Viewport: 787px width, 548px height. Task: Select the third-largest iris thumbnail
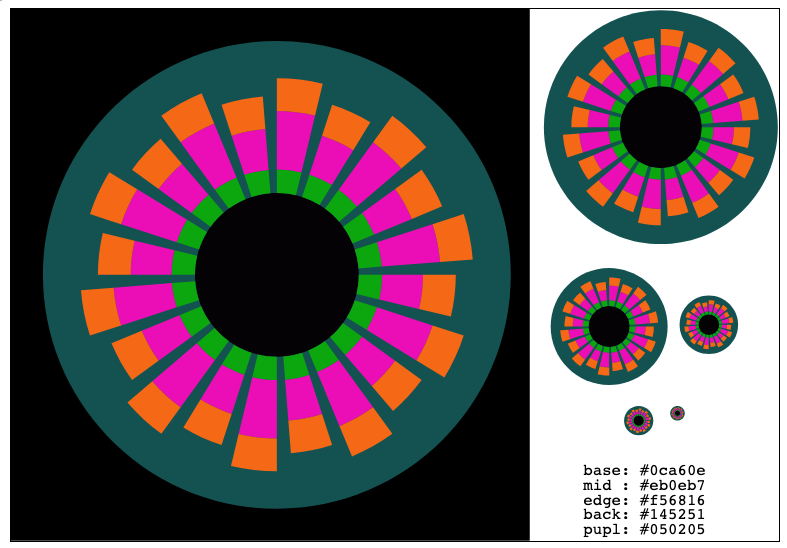point(709,325)
